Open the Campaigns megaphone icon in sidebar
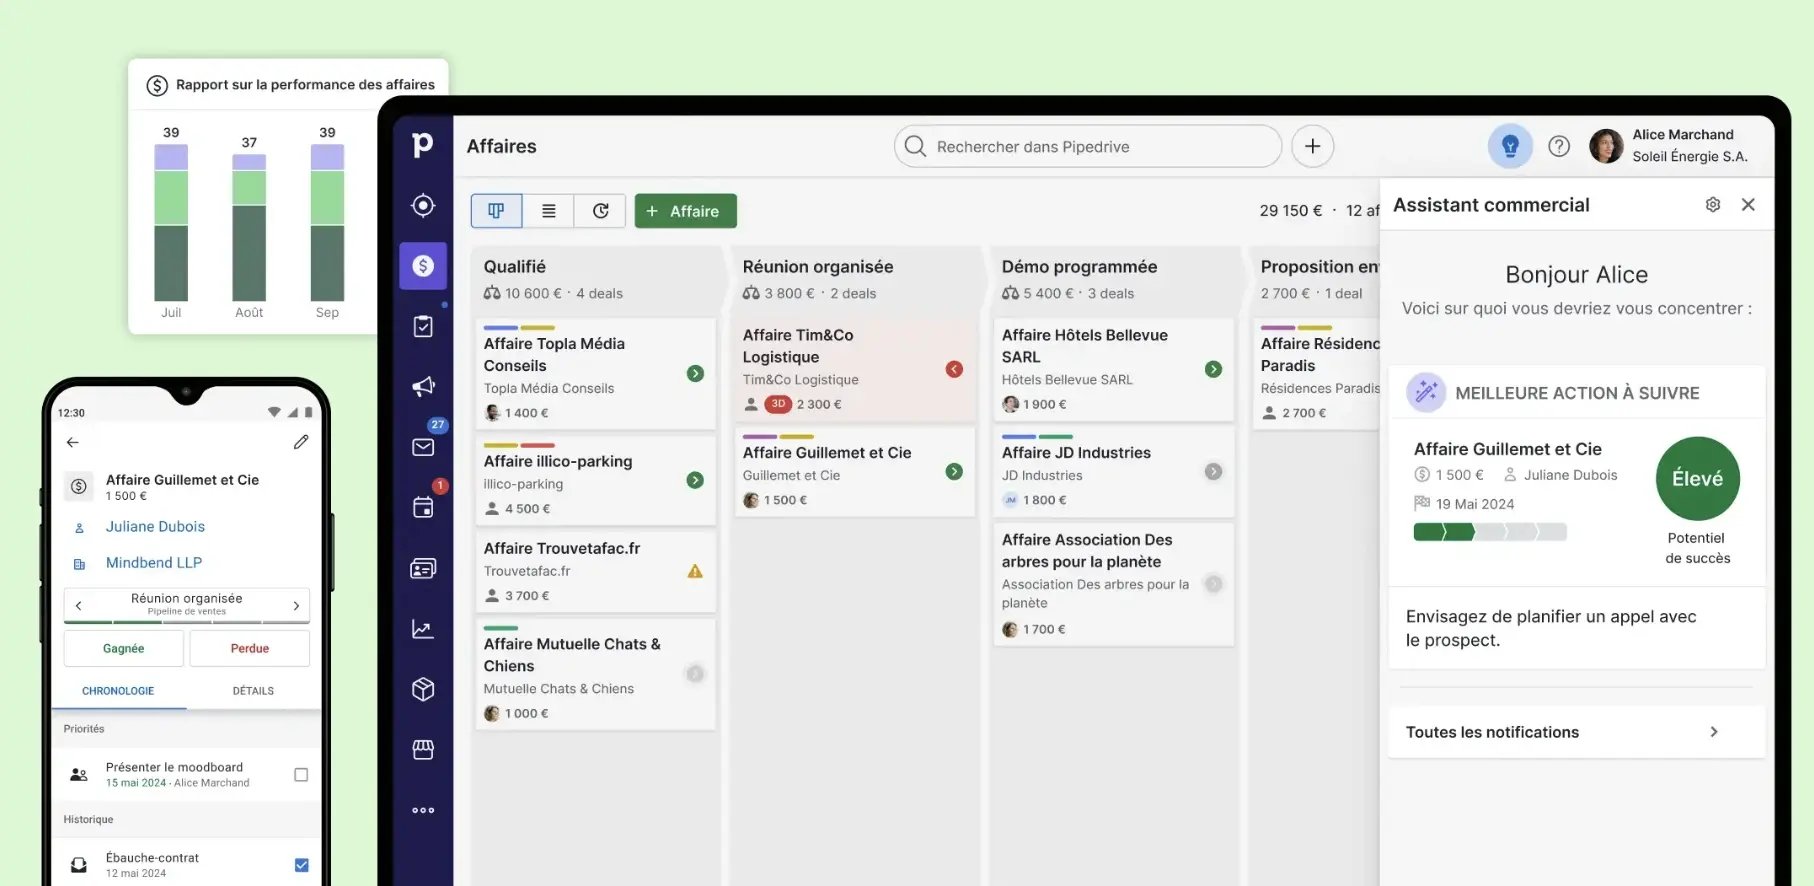 pos(423,386)
